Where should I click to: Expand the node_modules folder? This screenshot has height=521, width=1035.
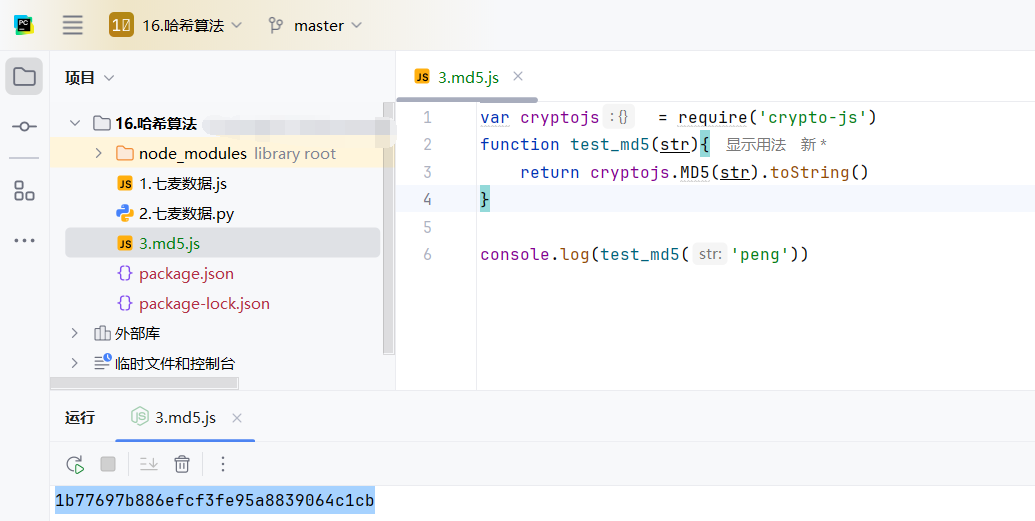click(x=98, y=153)
